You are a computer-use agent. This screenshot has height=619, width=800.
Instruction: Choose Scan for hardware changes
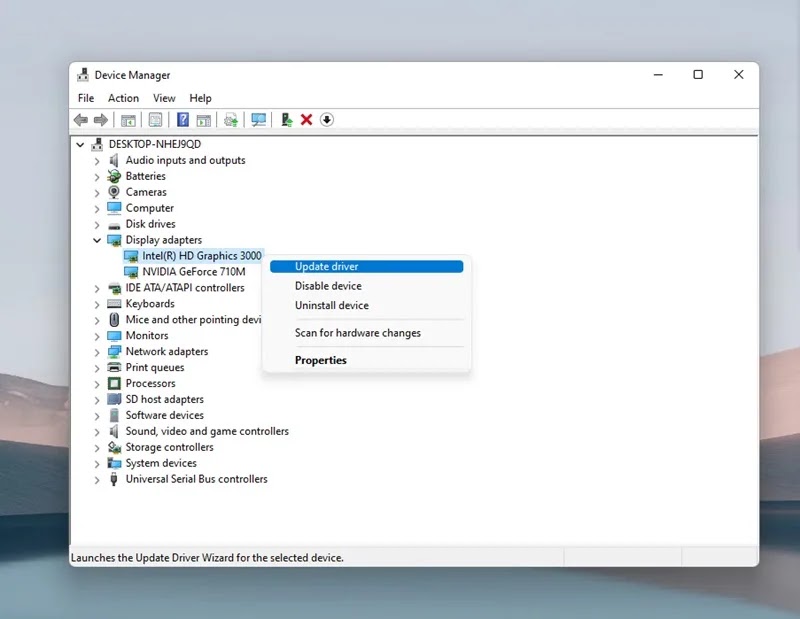(x=366, y=333)
